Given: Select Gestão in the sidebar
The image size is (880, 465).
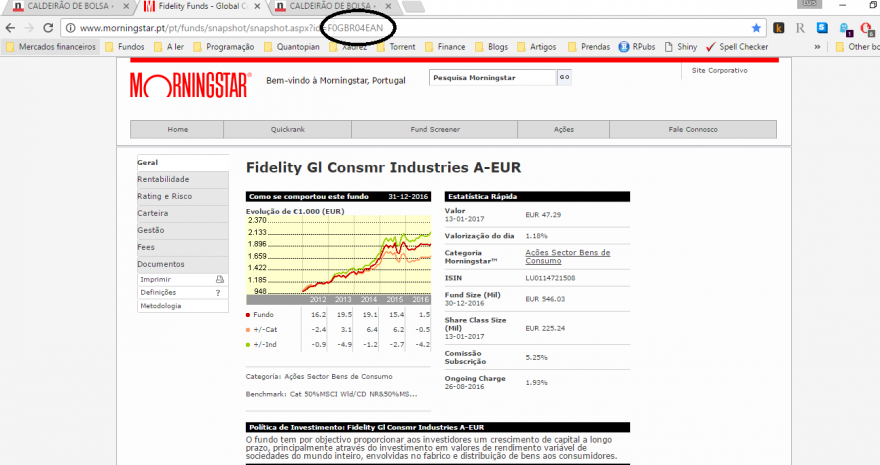Looking at the screenshot, I should pos(182,230).
